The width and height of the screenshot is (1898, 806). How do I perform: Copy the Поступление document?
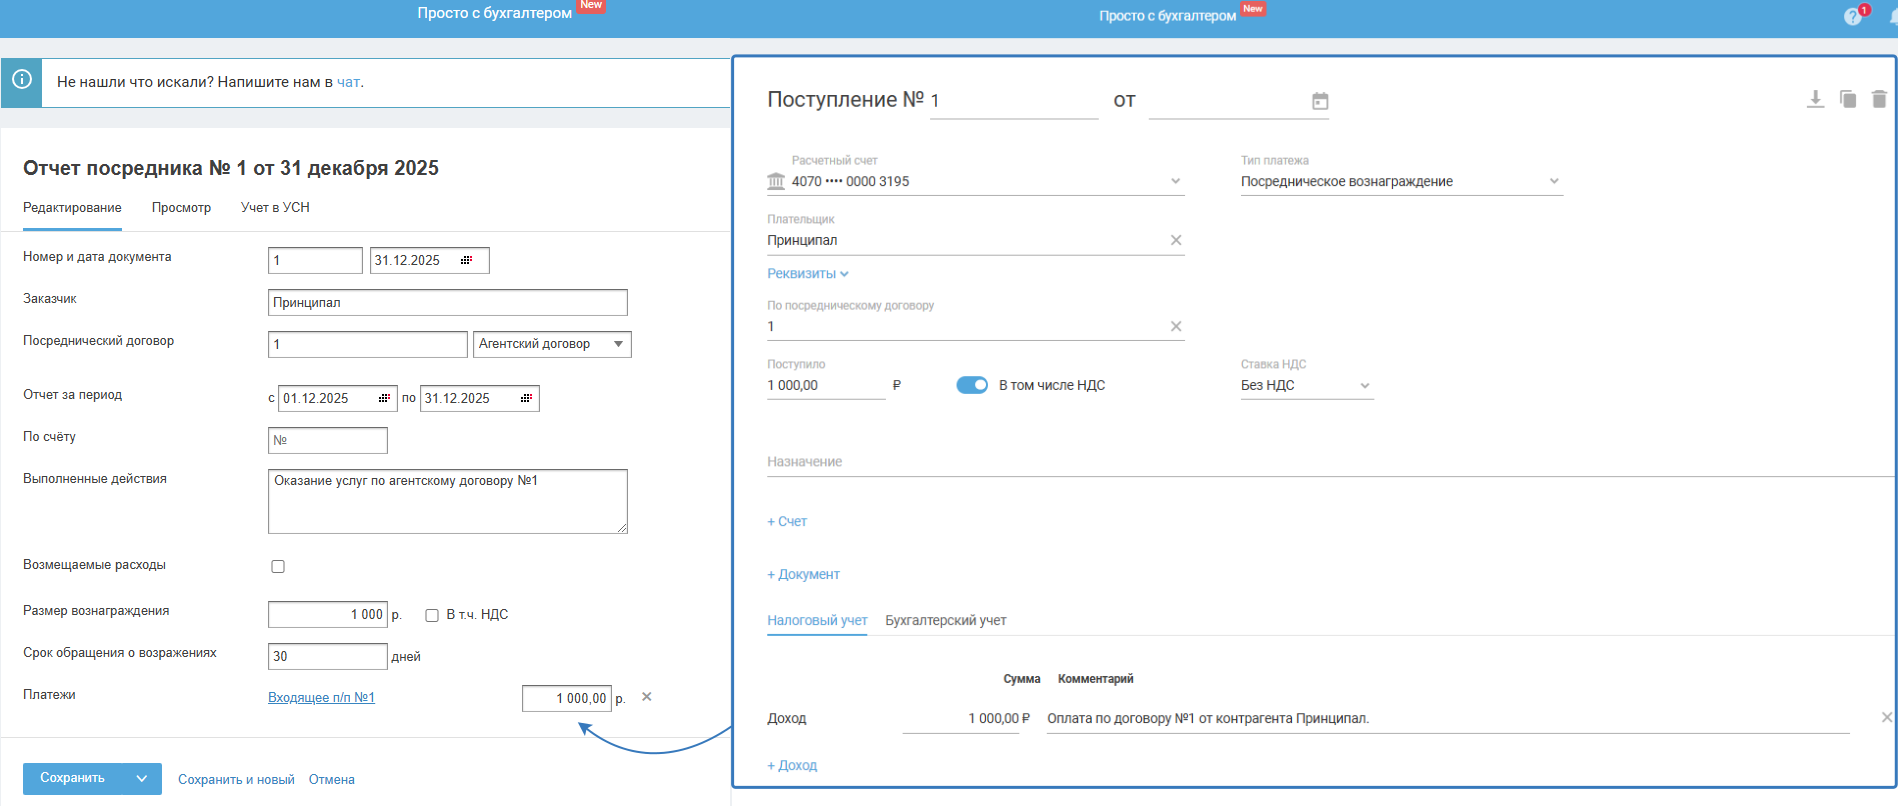coord(1848,99)
